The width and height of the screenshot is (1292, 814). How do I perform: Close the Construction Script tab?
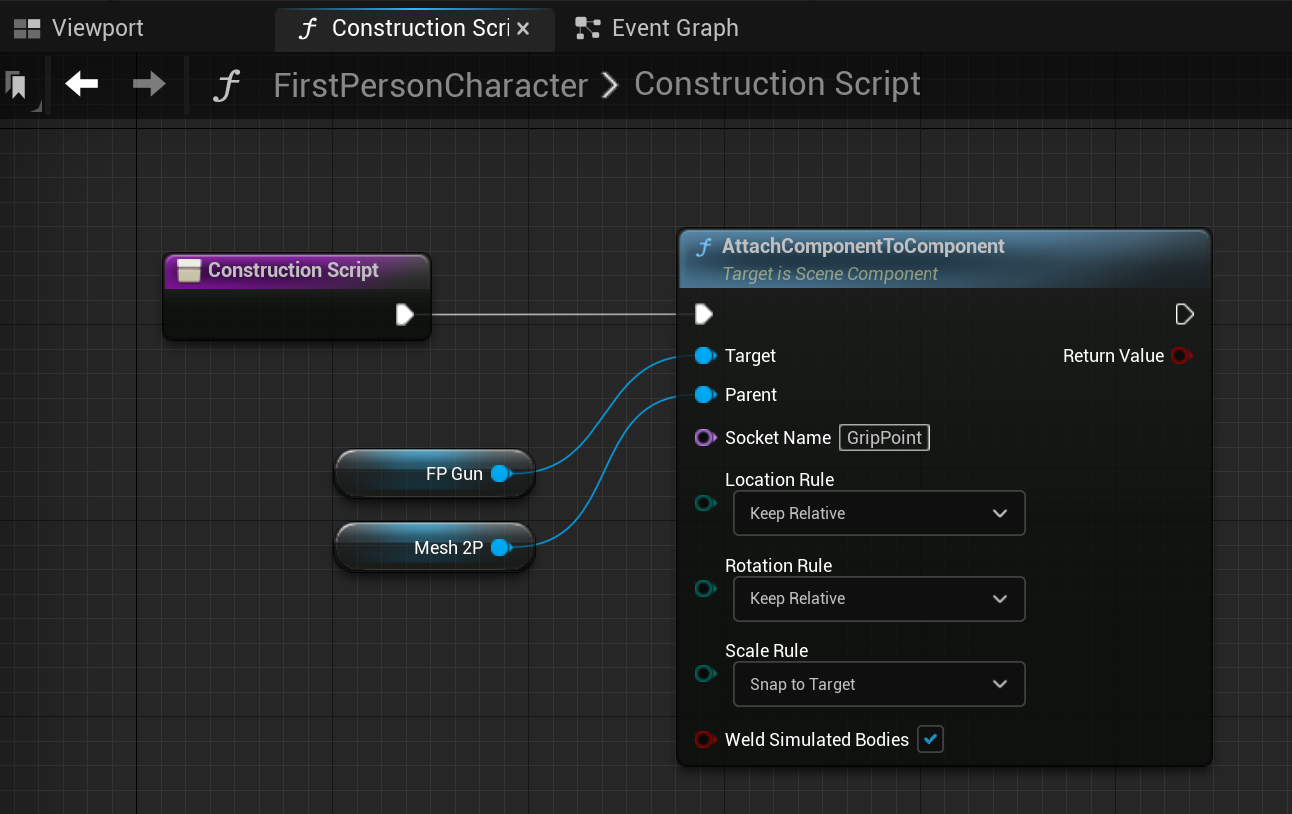coord(522,29)
